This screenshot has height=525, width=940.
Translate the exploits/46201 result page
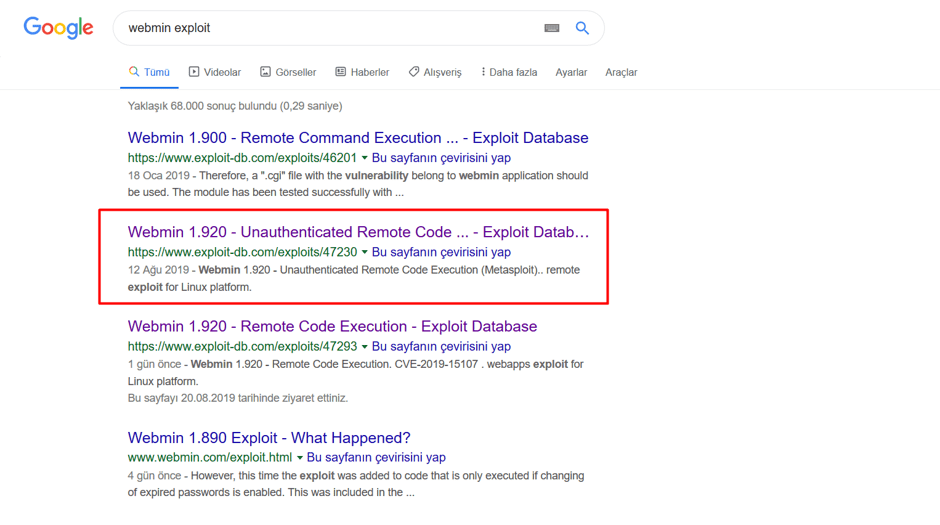(441, 158)
